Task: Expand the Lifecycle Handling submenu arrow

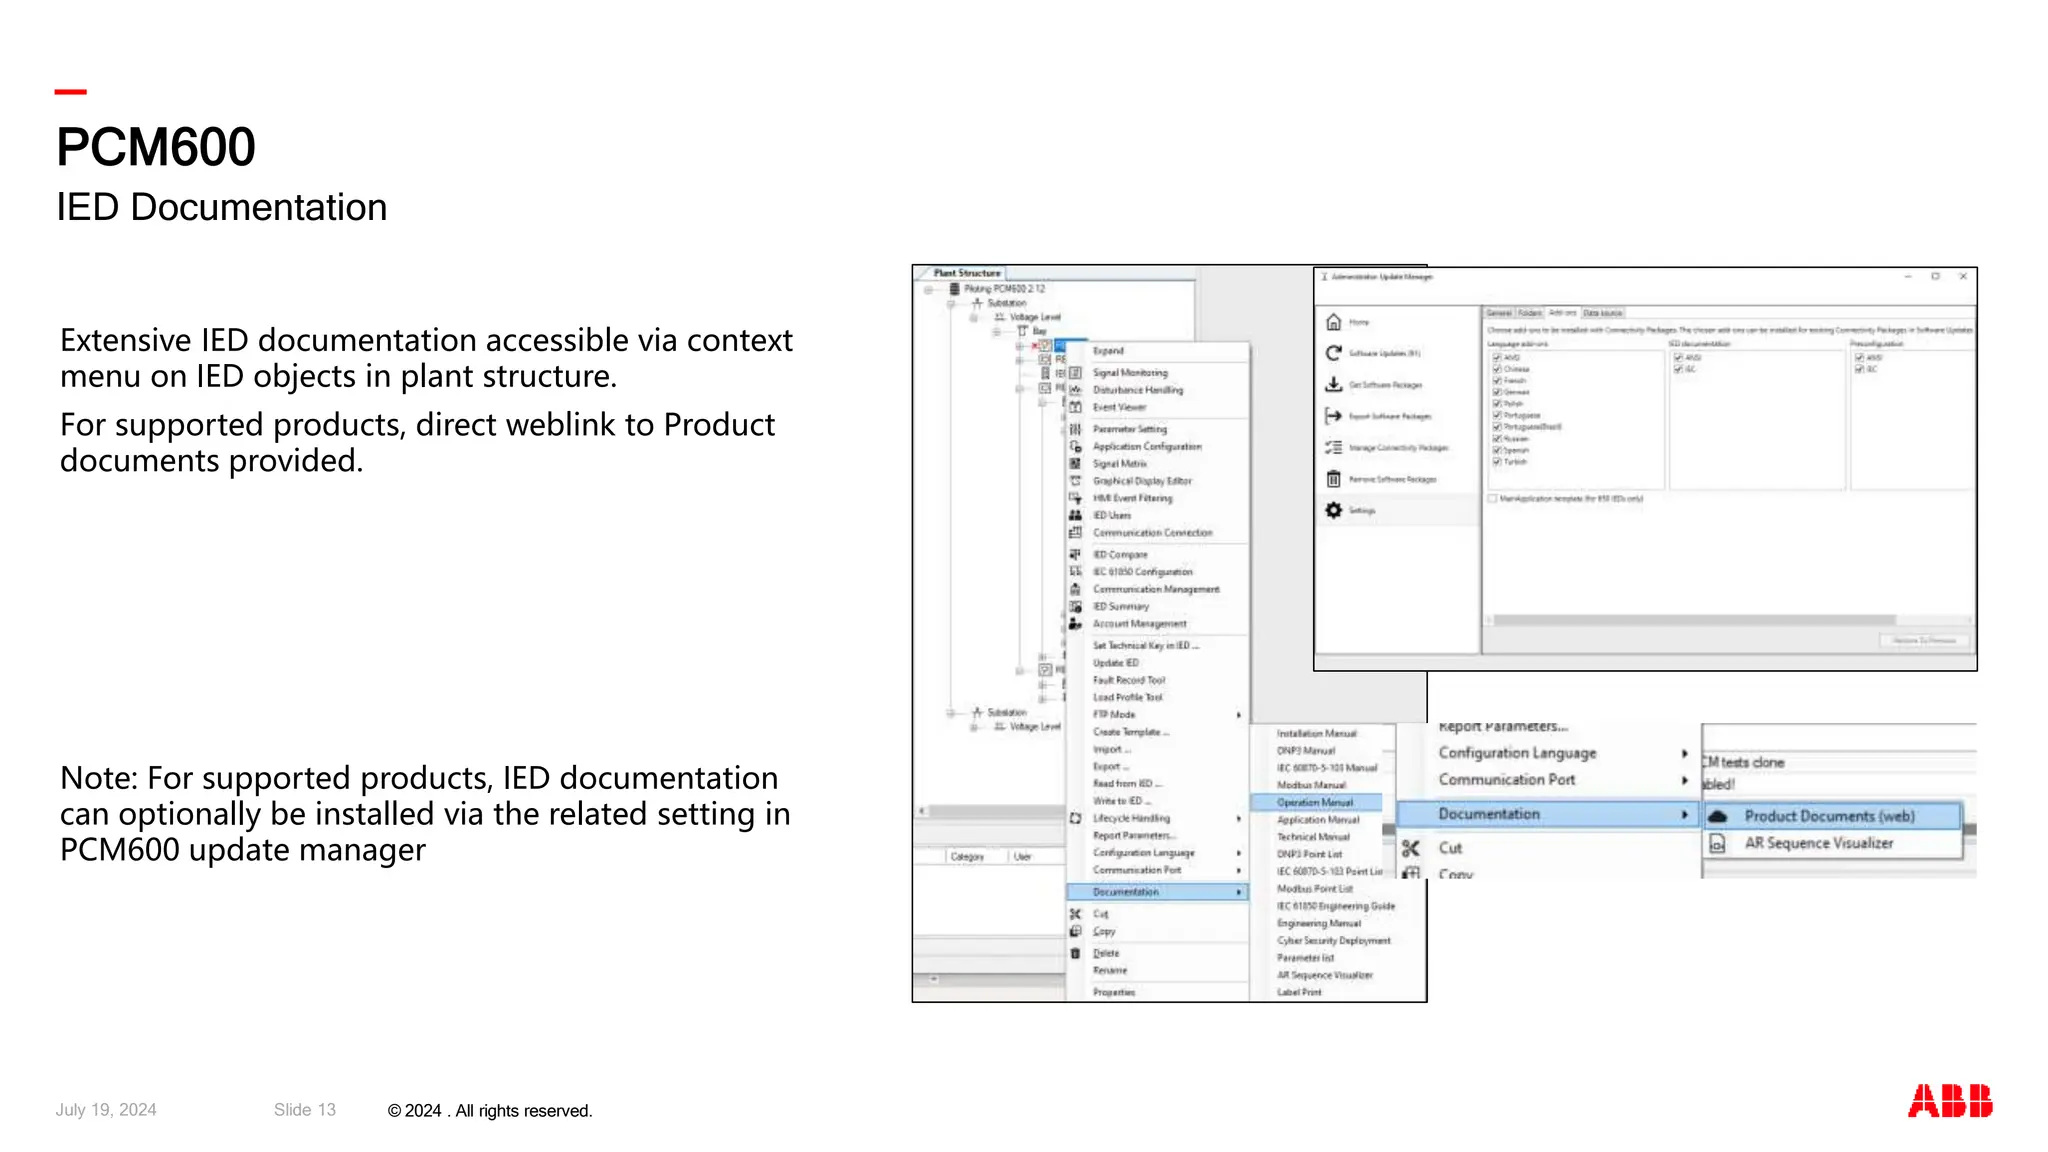Action: 1238,818
